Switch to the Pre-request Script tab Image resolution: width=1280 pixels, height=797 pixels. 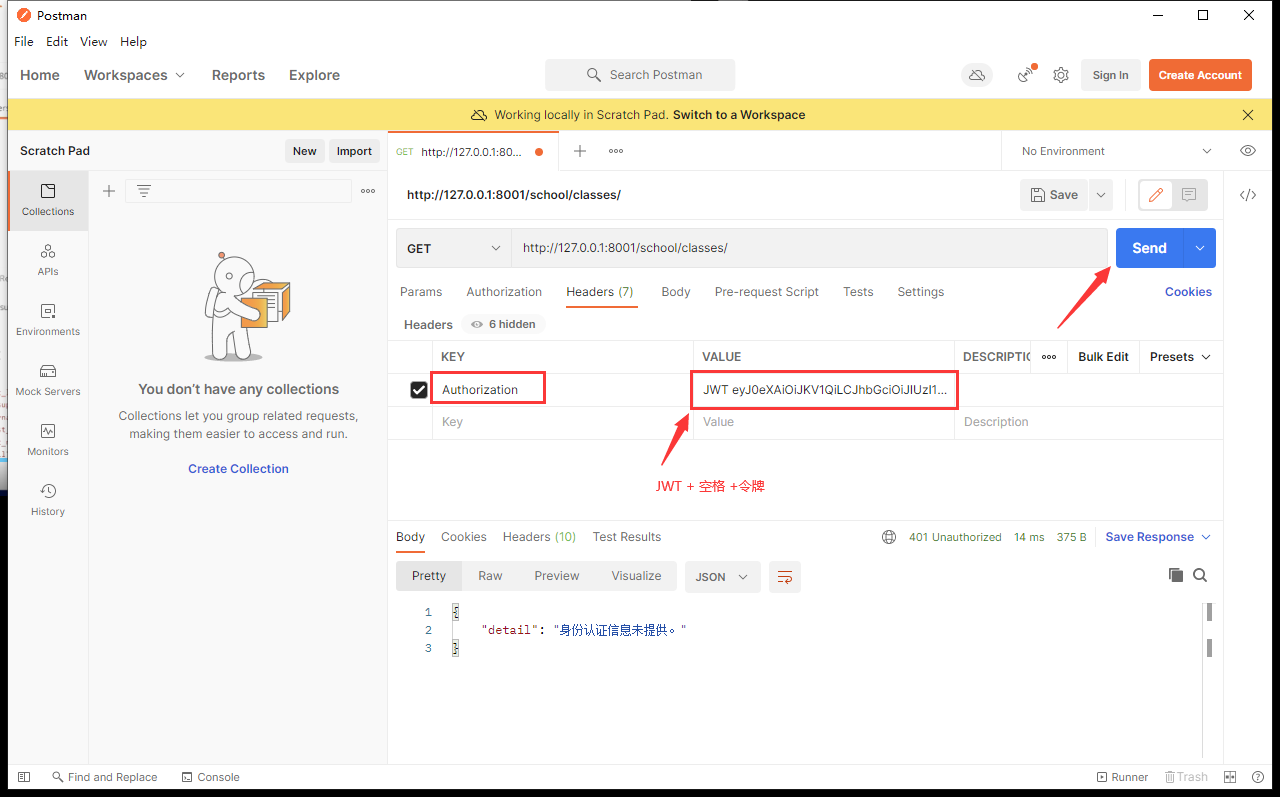click(x=767, y=292)
